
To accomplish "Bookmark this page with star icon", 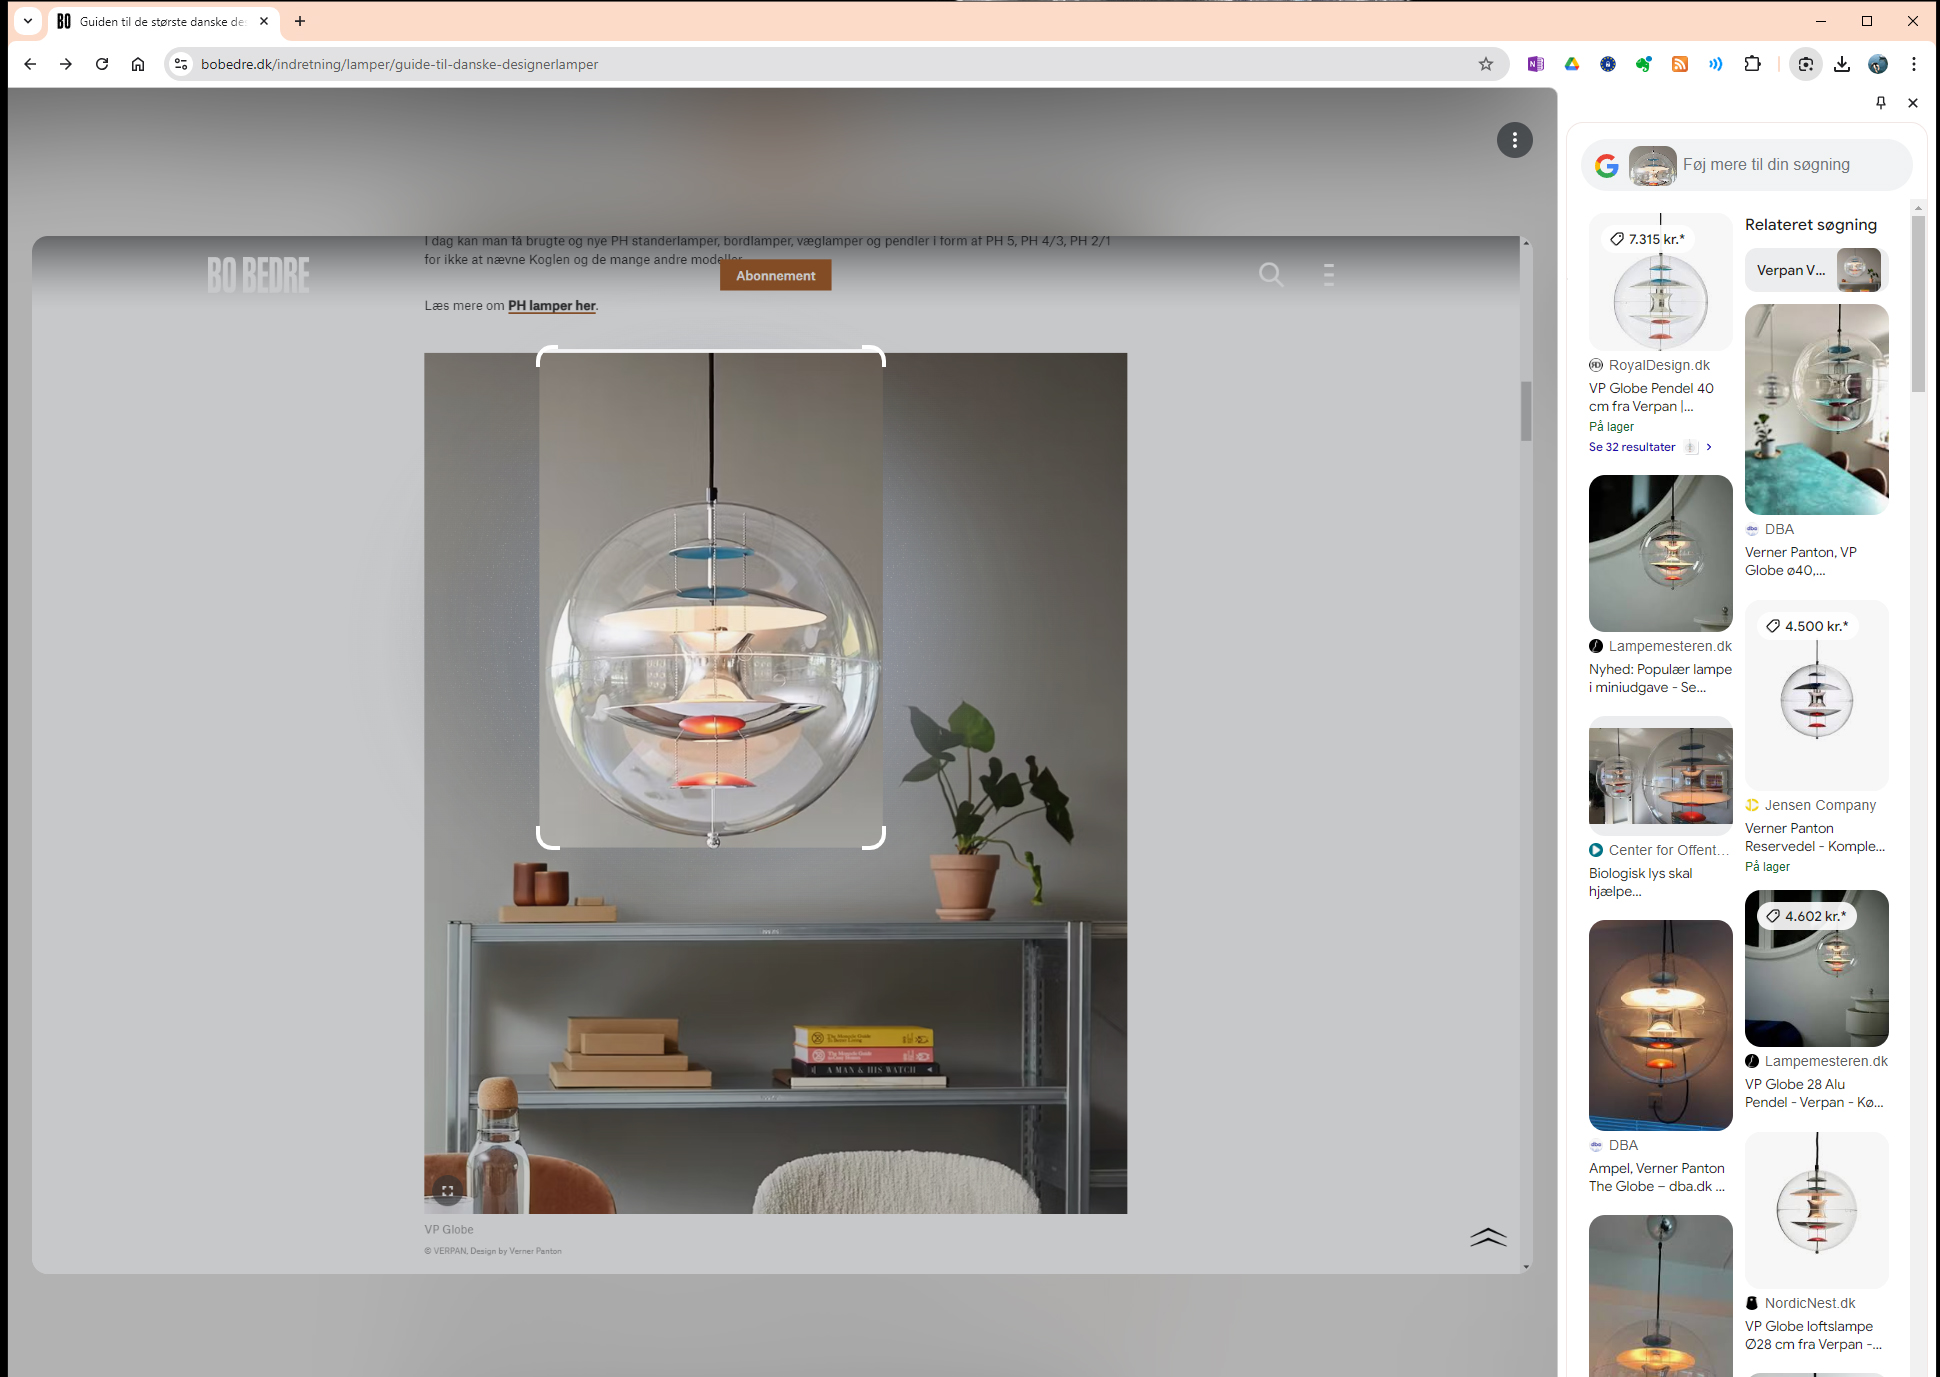I will (x=1486, y=64).
